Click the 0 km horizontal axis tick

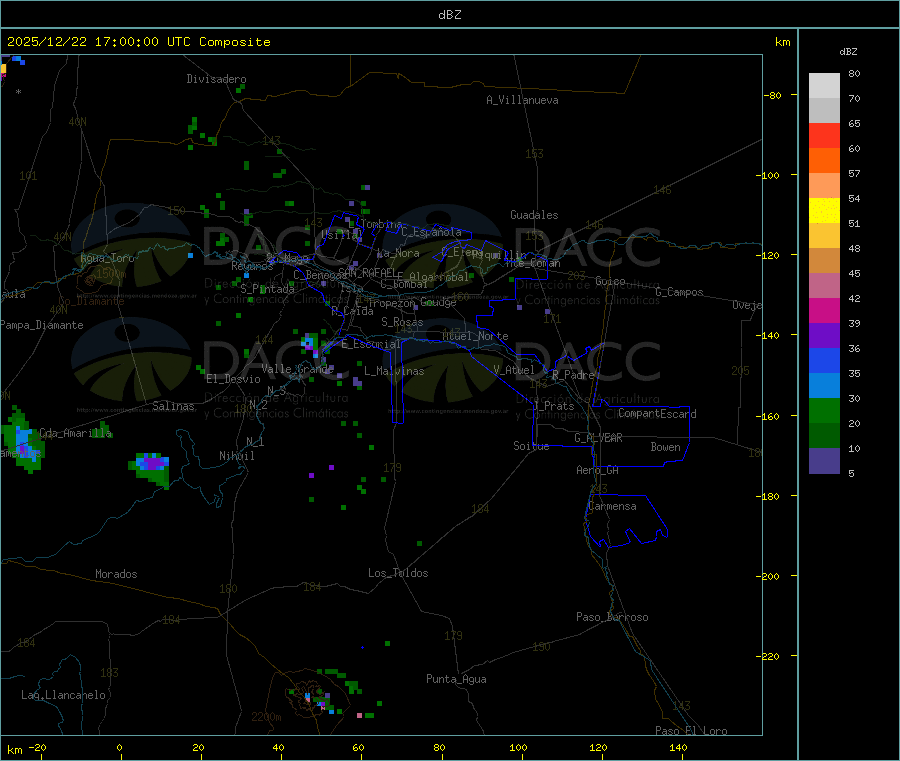pos(119,747)
